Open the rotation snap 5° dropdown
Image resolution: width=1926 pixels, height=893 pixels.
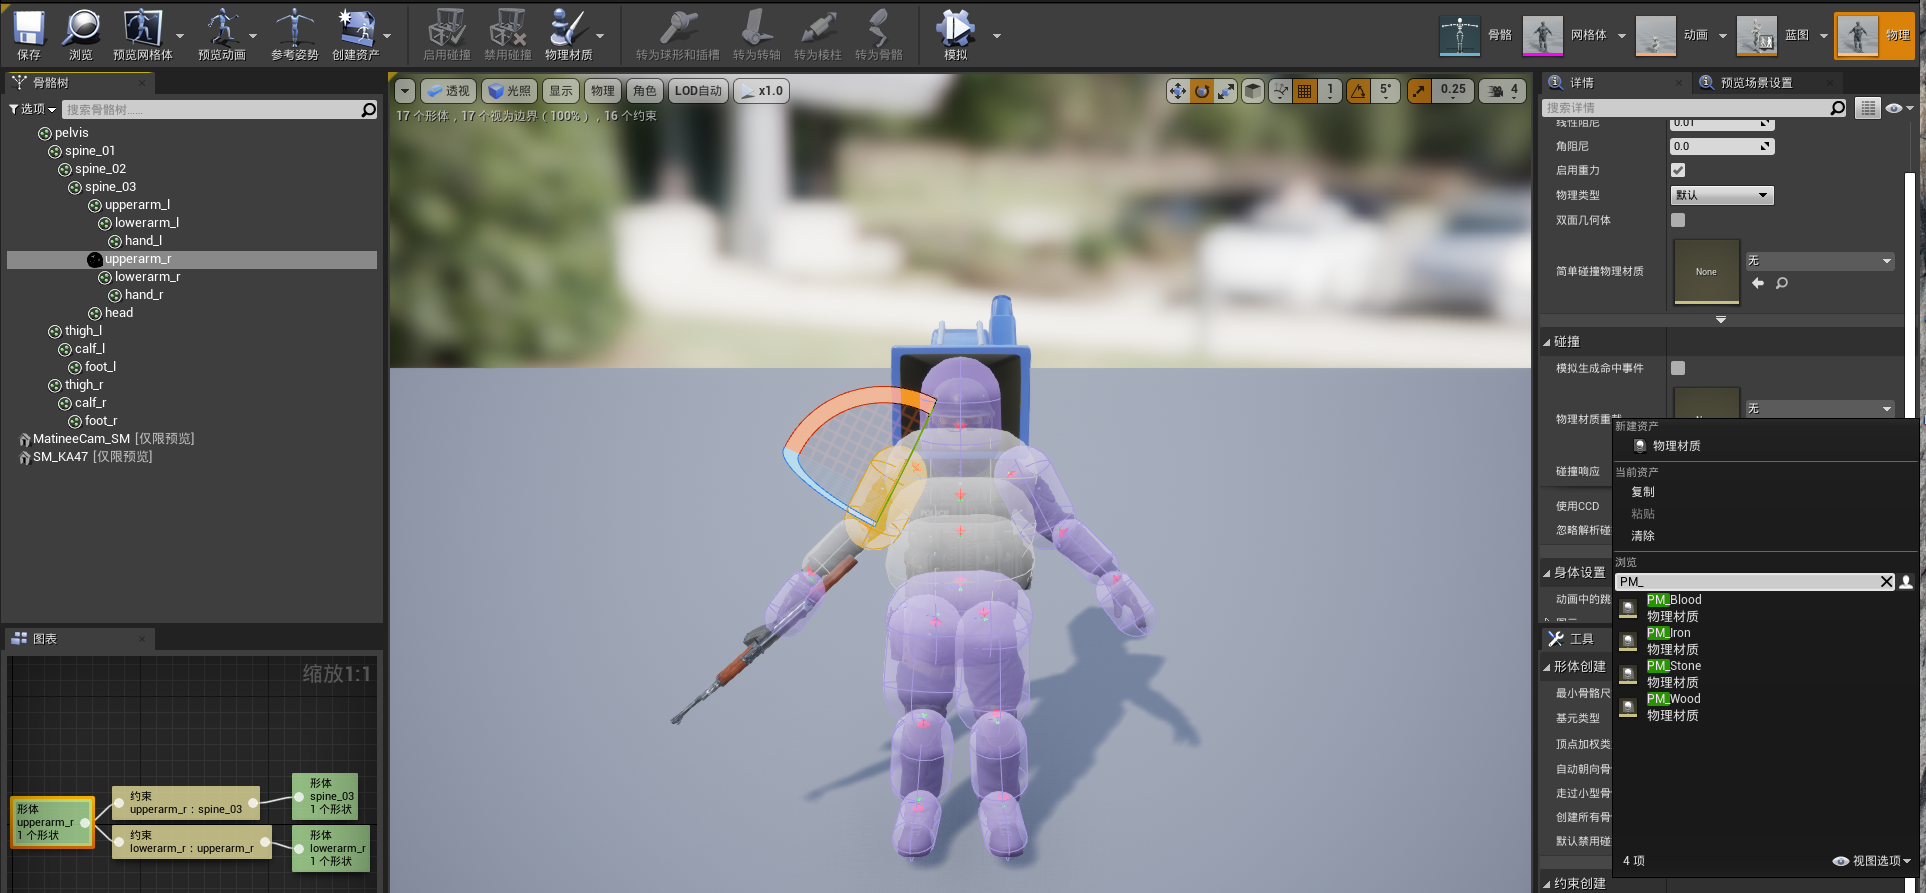point(1385,91)
